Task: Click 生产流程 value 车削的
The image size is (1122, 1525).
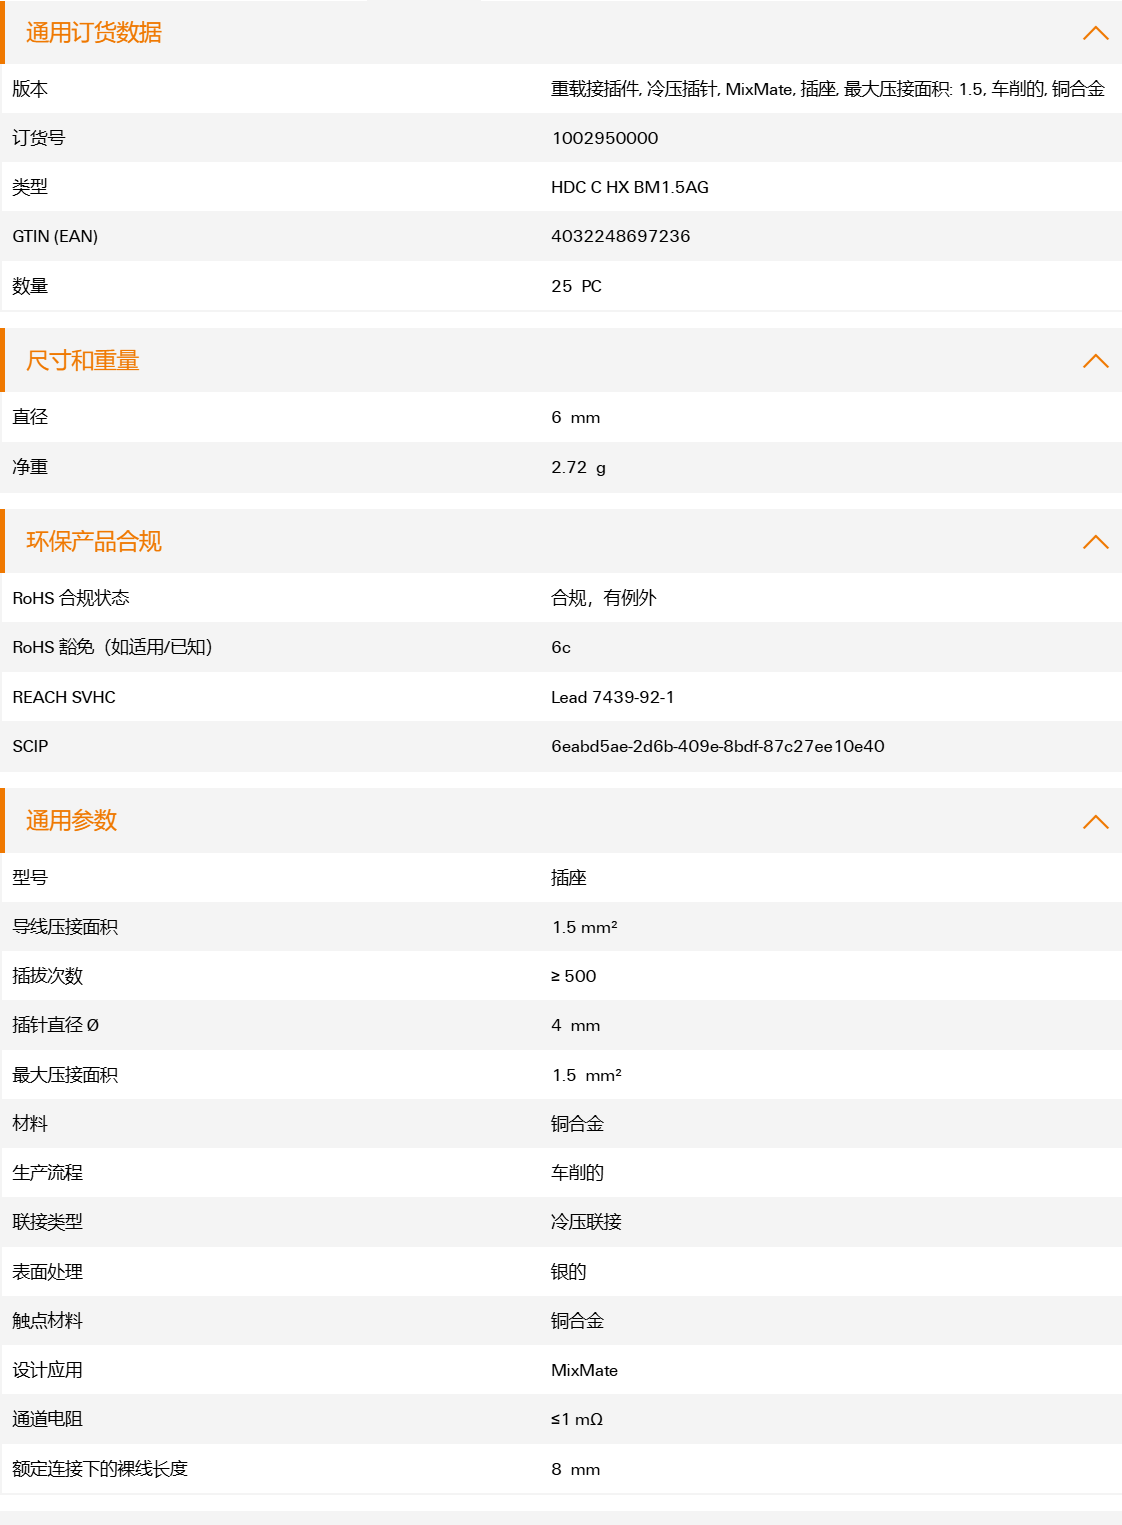Action: click(x=578, y=1173)
